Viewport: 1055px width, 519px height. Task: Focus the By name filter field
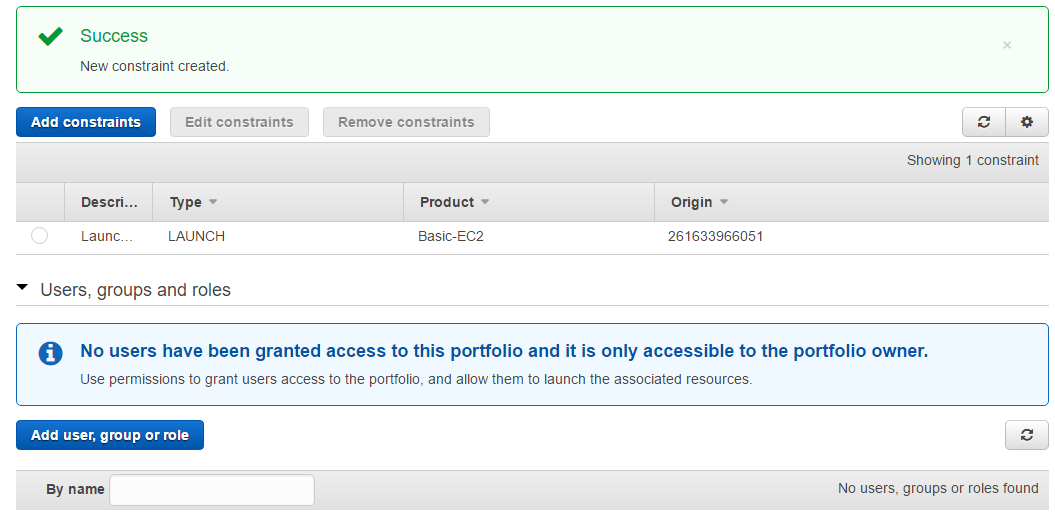pos(212,490)
